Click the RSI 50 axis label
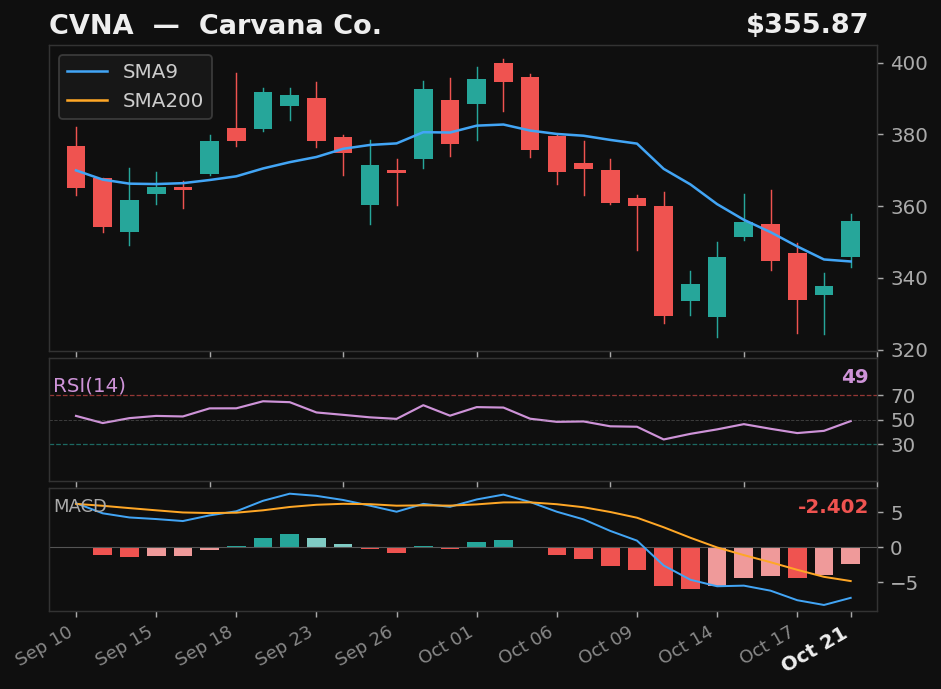 pyautogui.click(x=903, y=420)
